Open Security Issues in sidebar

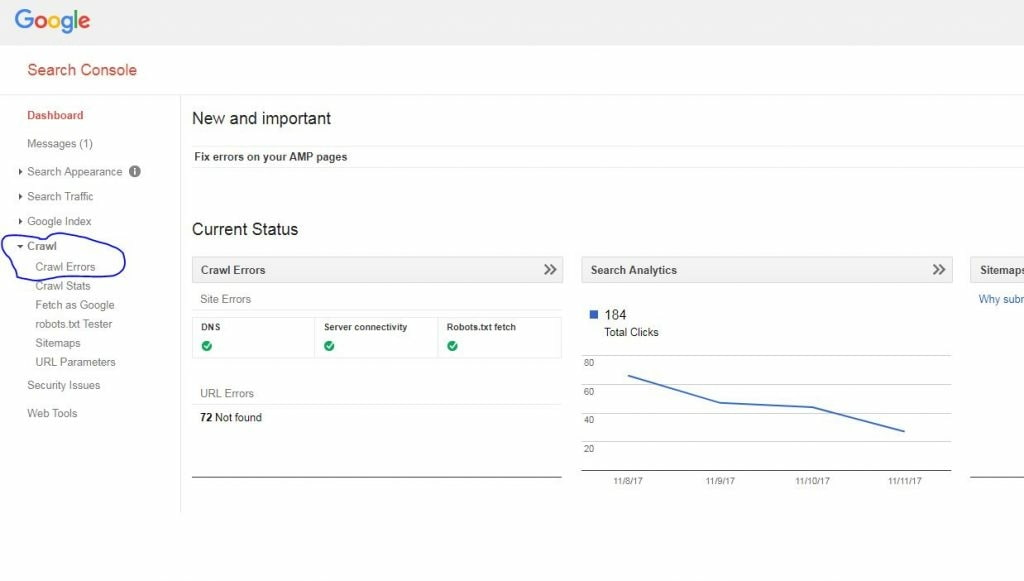pyautogui.click(x=63, y=385)
